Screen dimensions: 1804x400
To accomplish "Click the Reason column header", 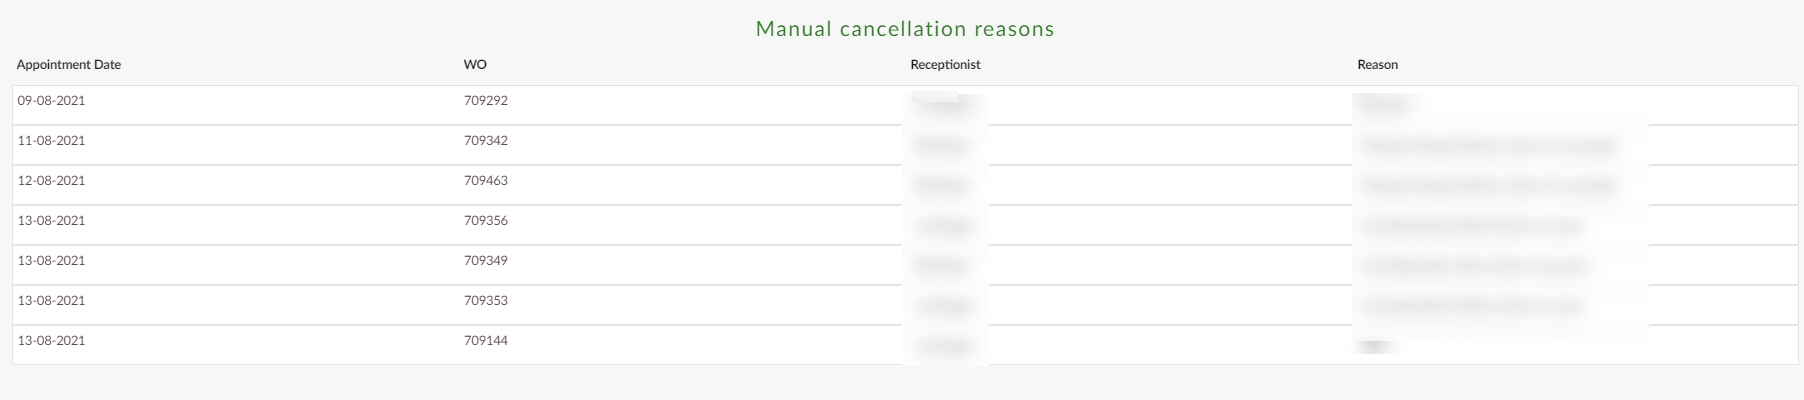I will point(1377,65).
